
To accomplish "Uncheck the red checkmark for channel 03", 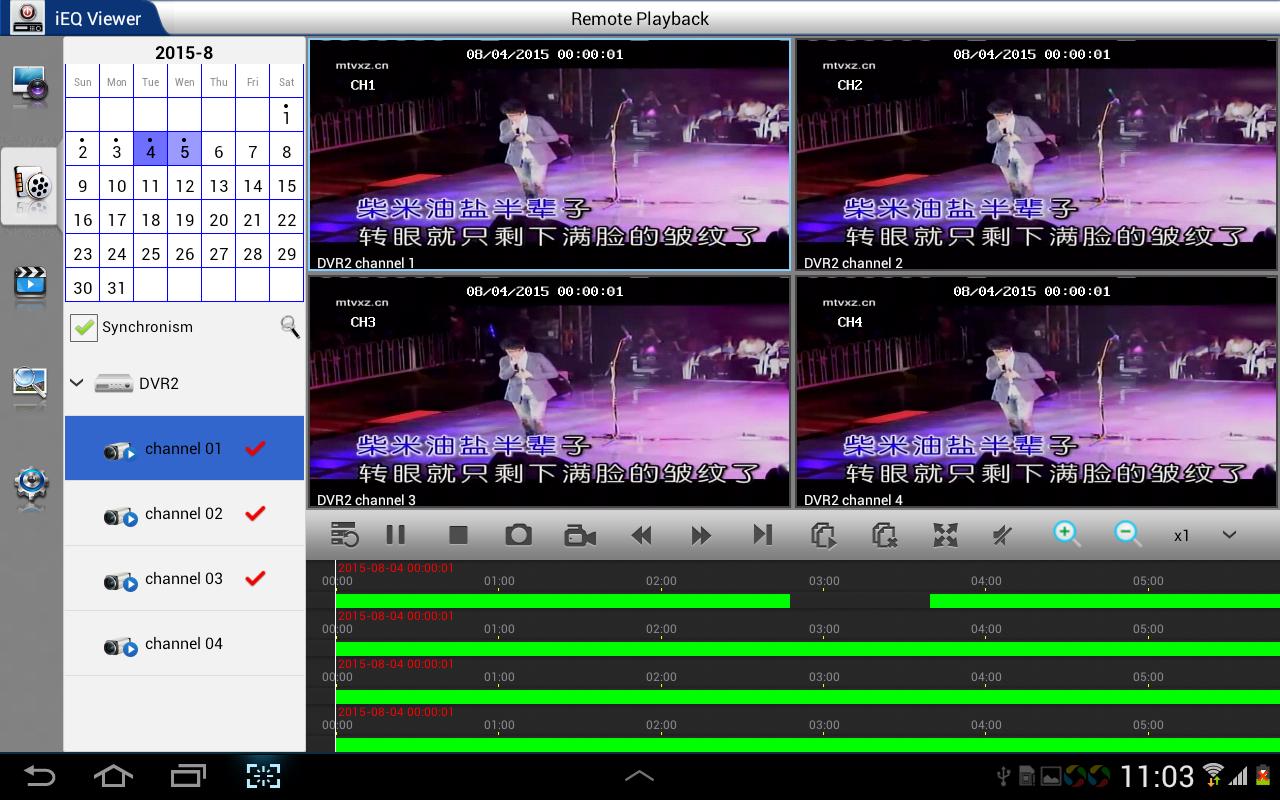I will [x=256, y=578].
